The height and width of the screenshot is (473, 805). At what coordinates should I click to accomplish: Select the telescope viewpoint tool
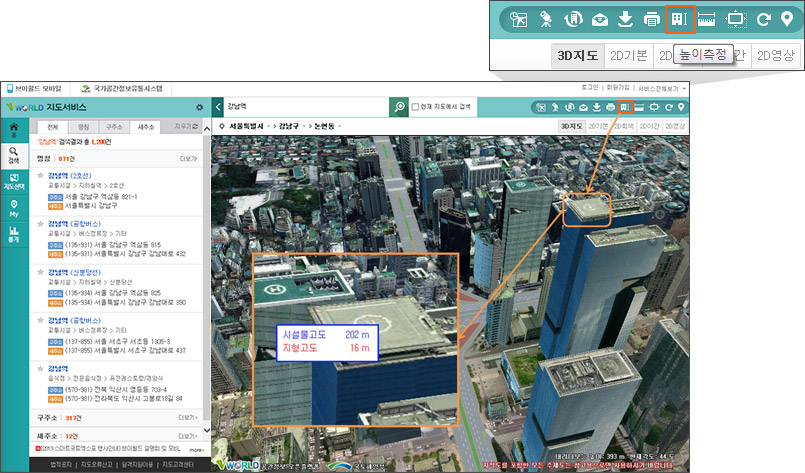(x=555, y=107)
